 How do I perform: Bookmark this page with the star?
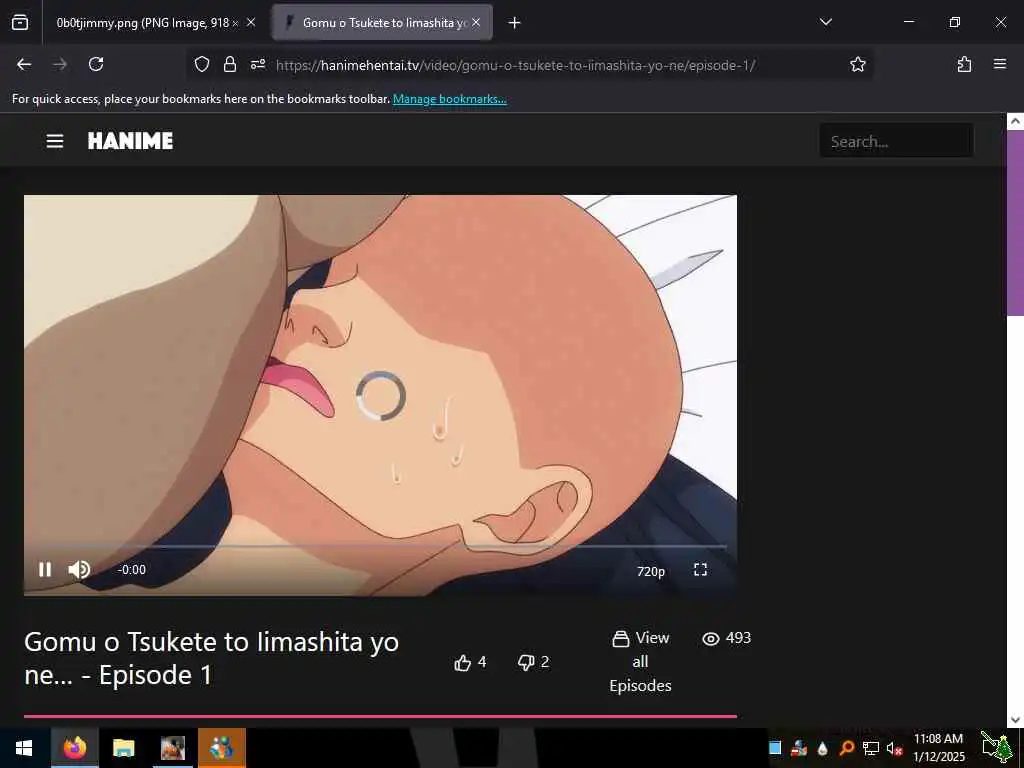(x=857, y=64)
